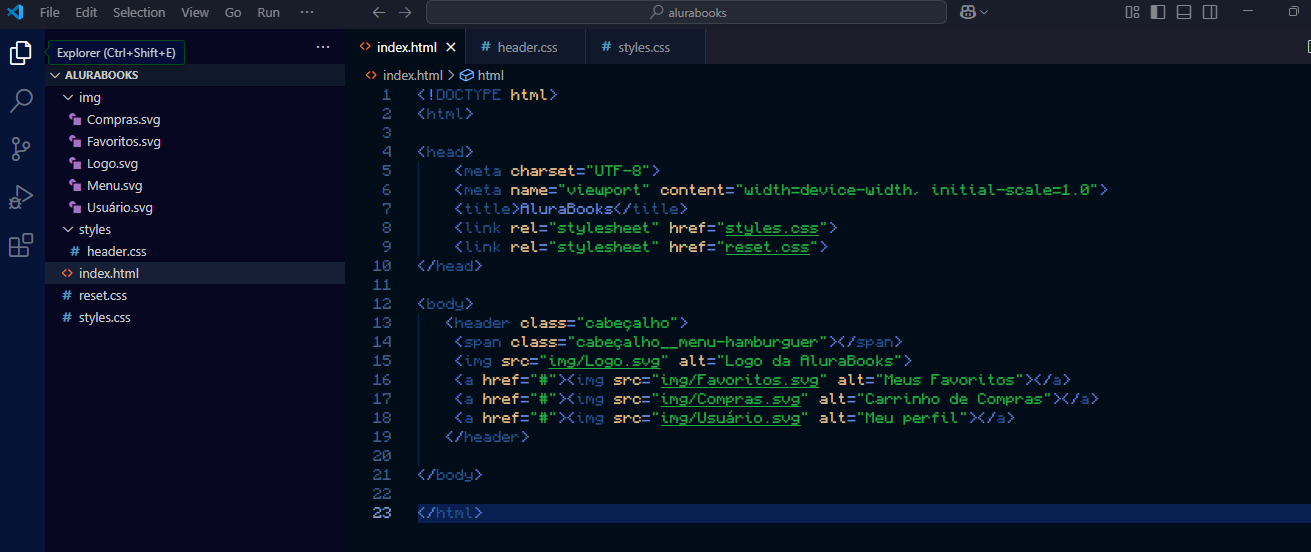
Task: Open the Run and Debug view
Action: pyautogui.click(x=21, y=197)
